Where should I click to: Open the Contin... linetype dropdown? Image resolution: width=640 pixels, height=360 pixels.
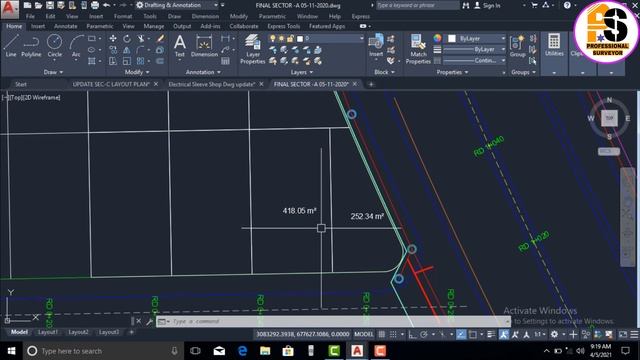pyautogui.click(x=475, y=60)
